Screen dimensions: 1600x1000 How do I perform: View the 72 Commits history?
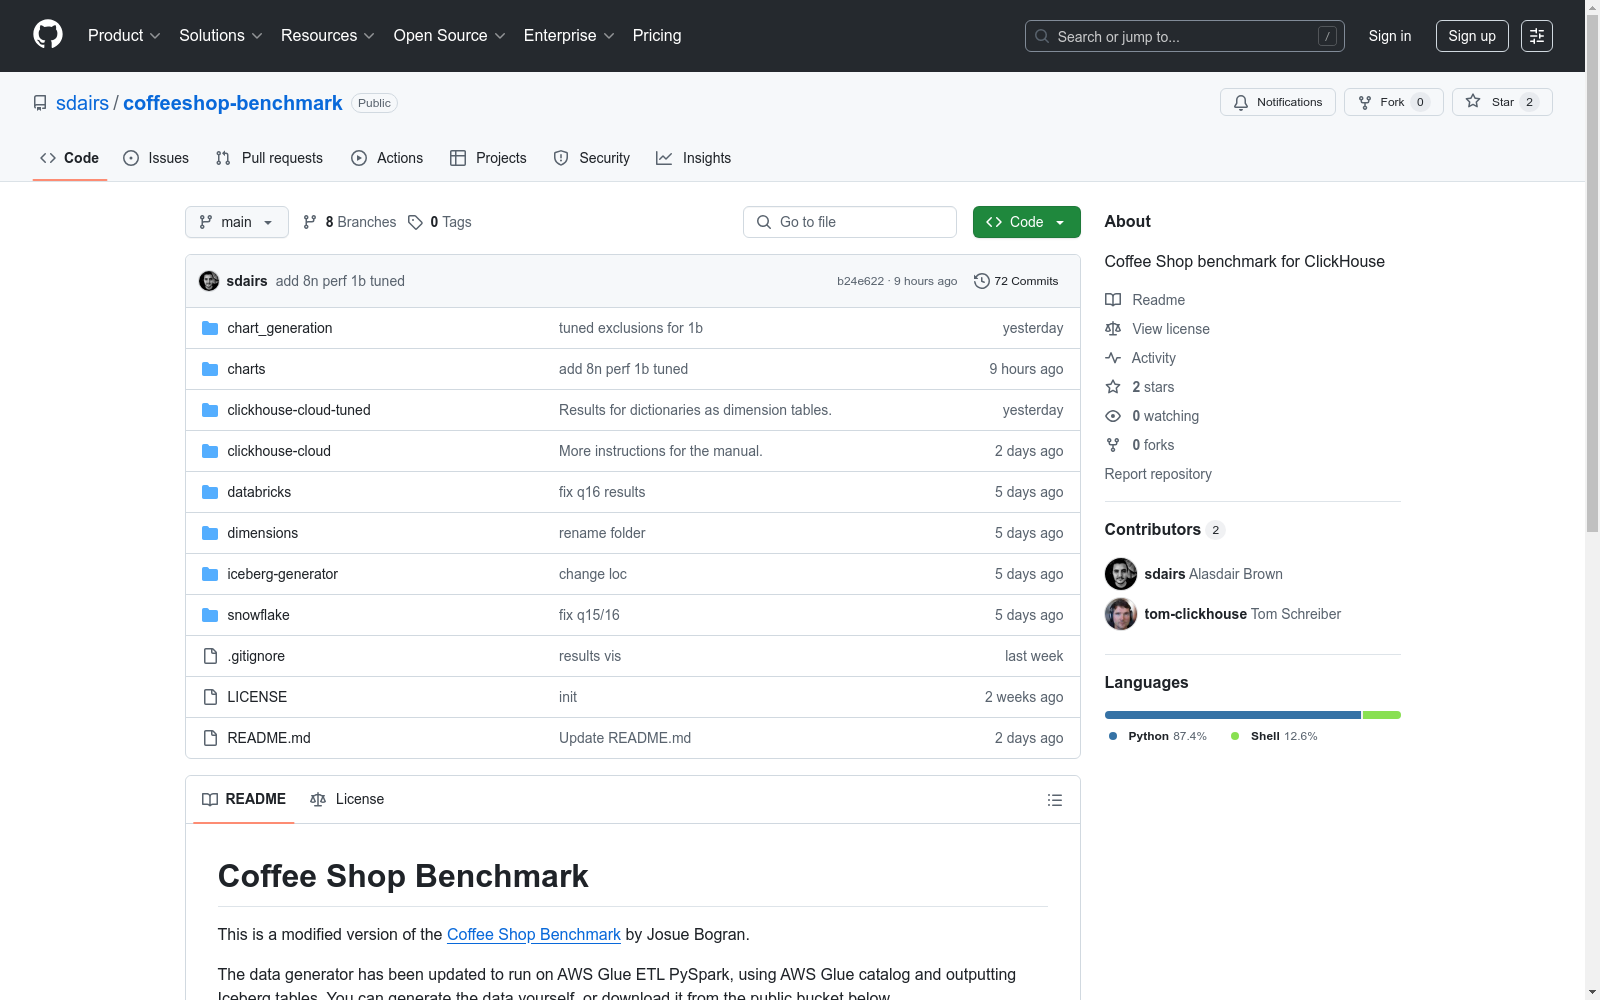[x=1016, y=281]
